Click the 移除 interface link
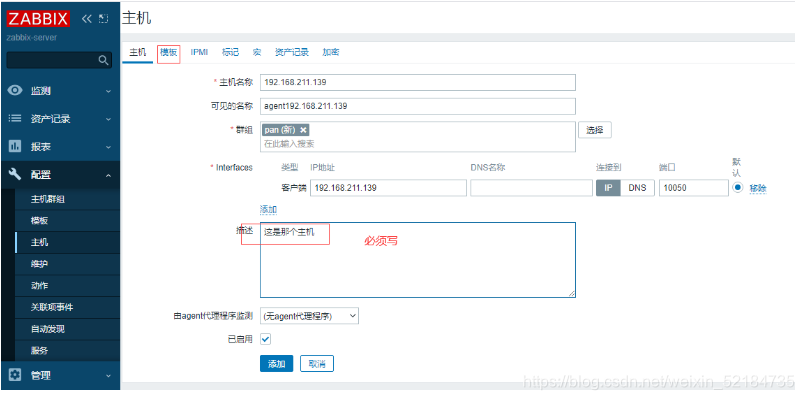Viewport: 804px width, 400px height. point(758,188)
